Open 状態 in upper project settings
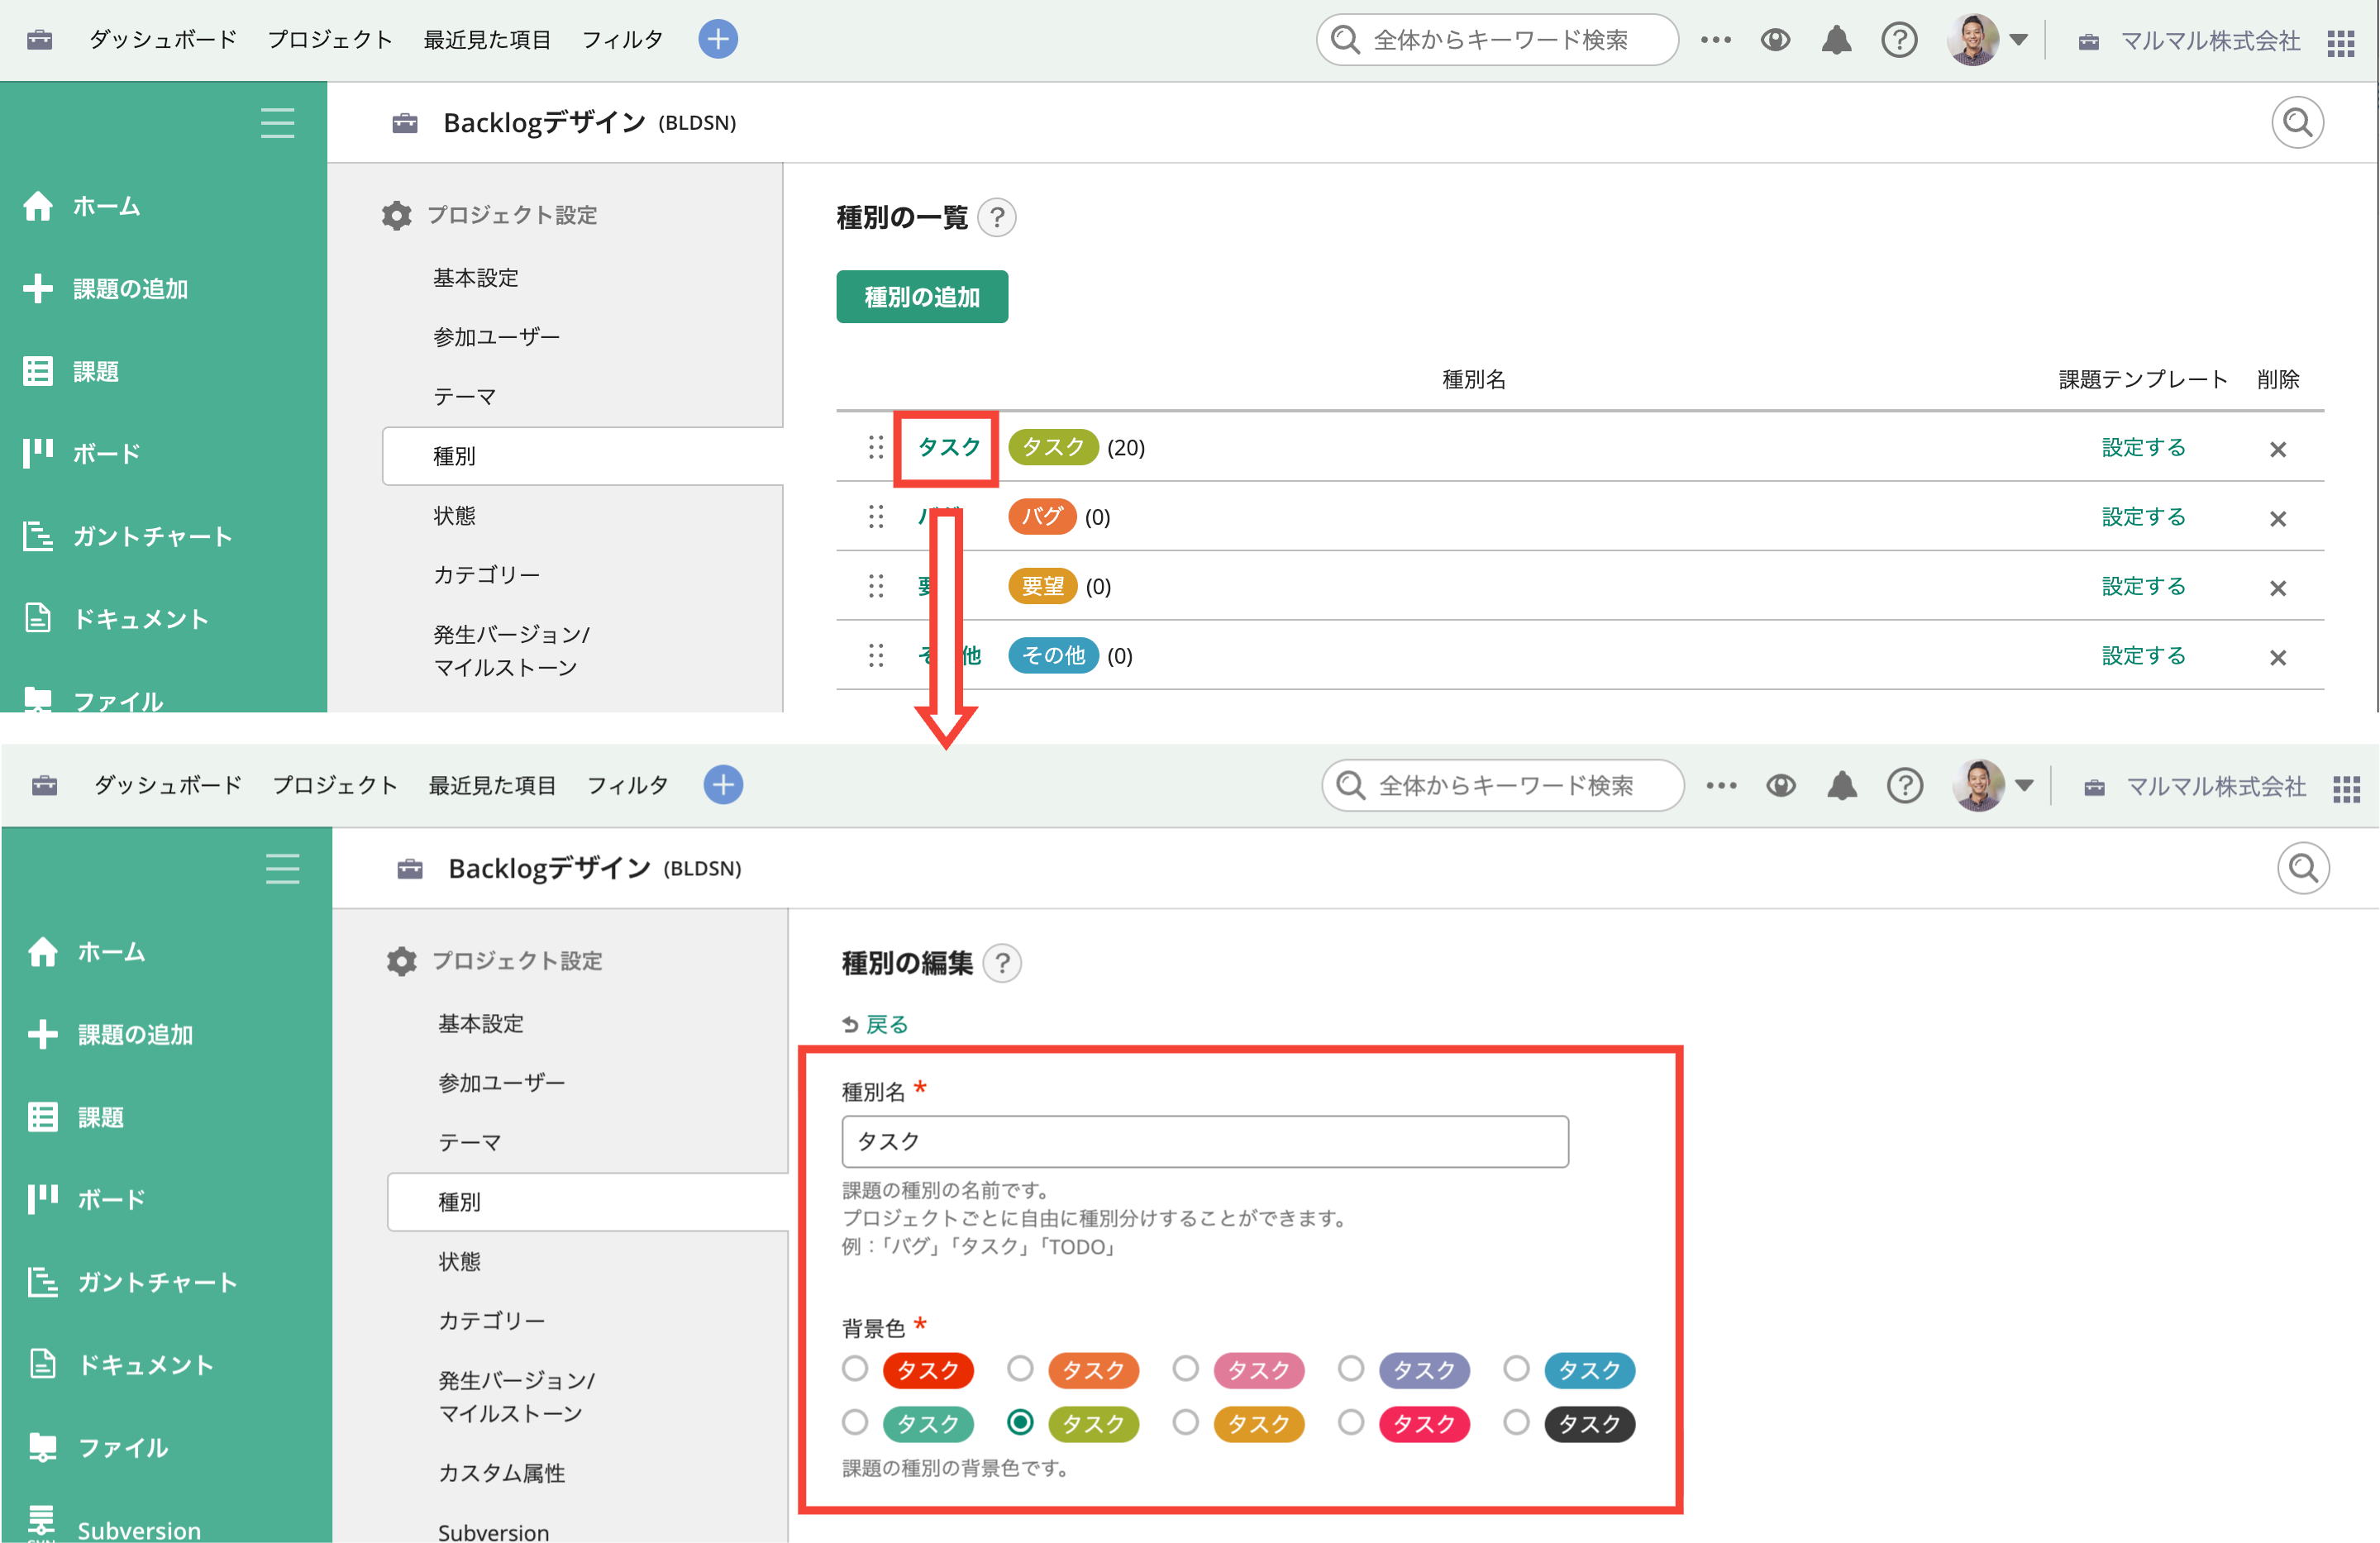Image resolution: width=2380 pixels, height=1543 pixels. [x=454, y=515]
